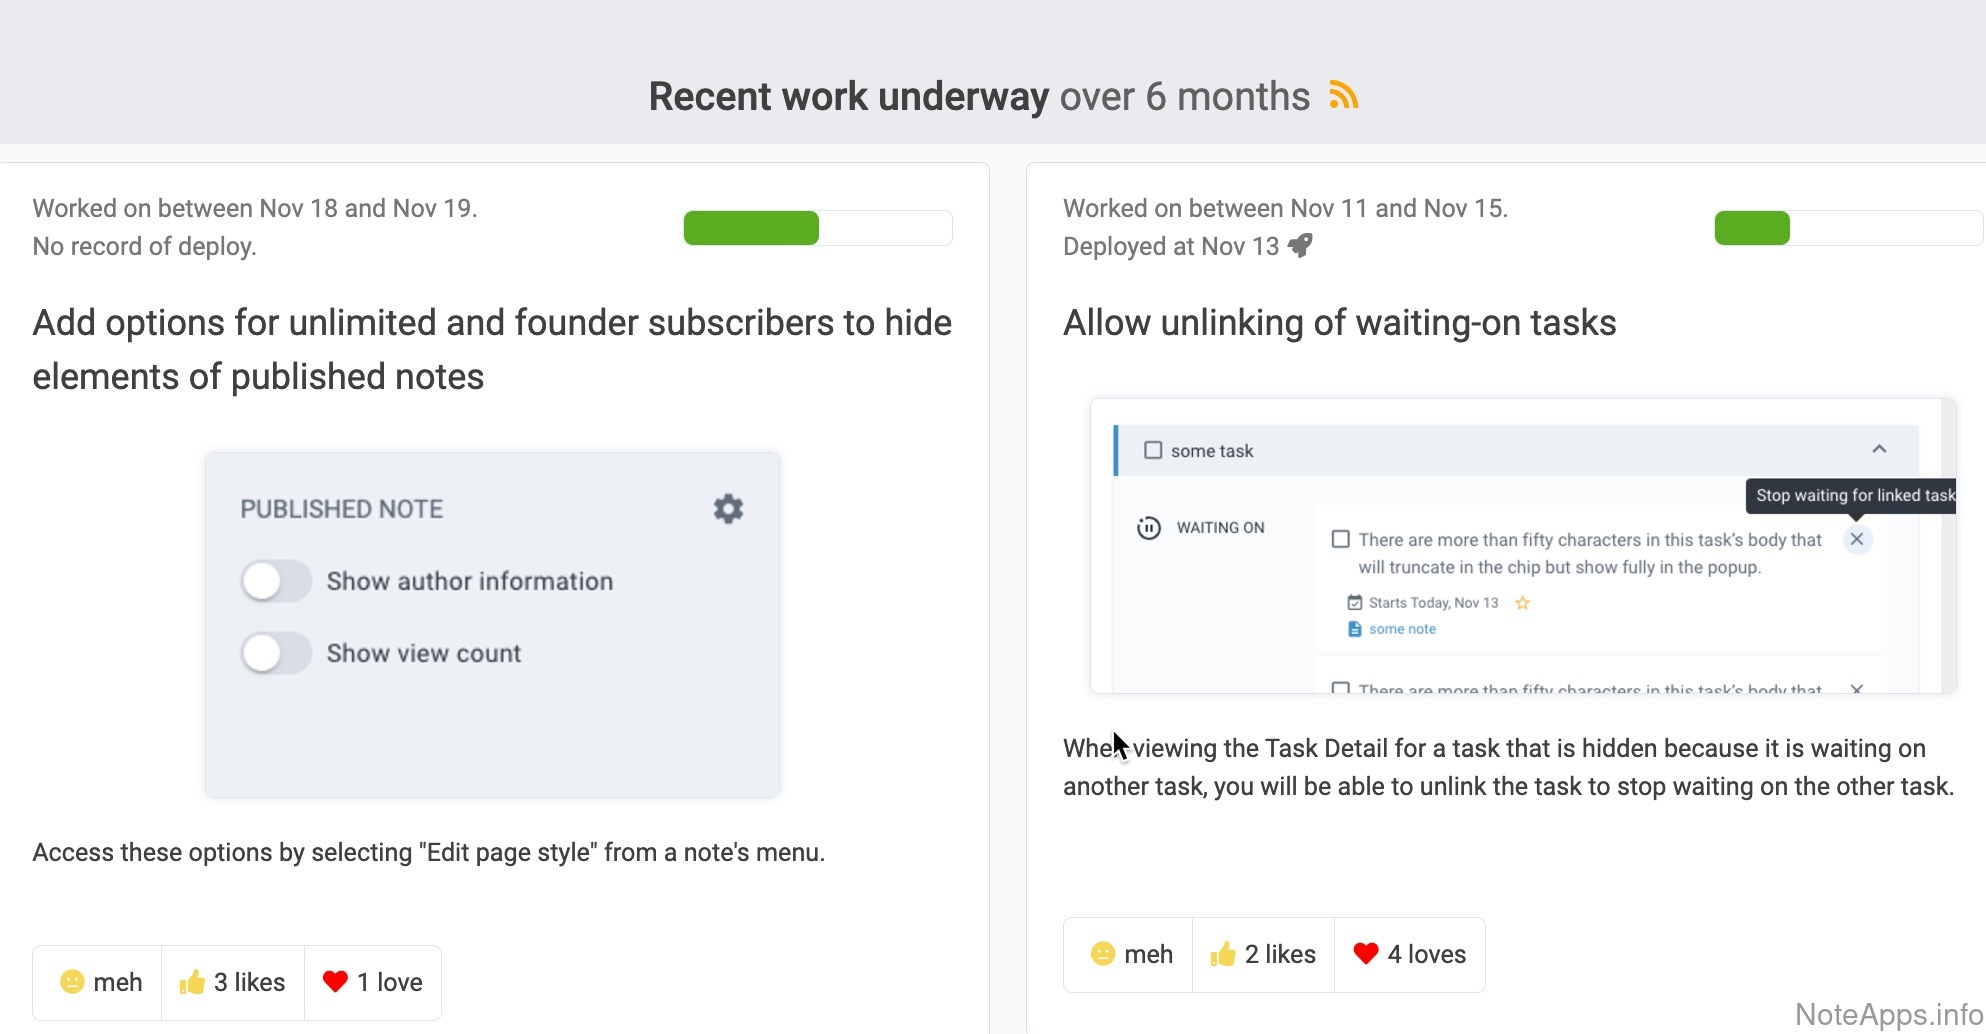Open the 'Allow unlinking of waiting-on tasks' heading
This screenshot has height=1034, width=1986.
(1339, 323)
